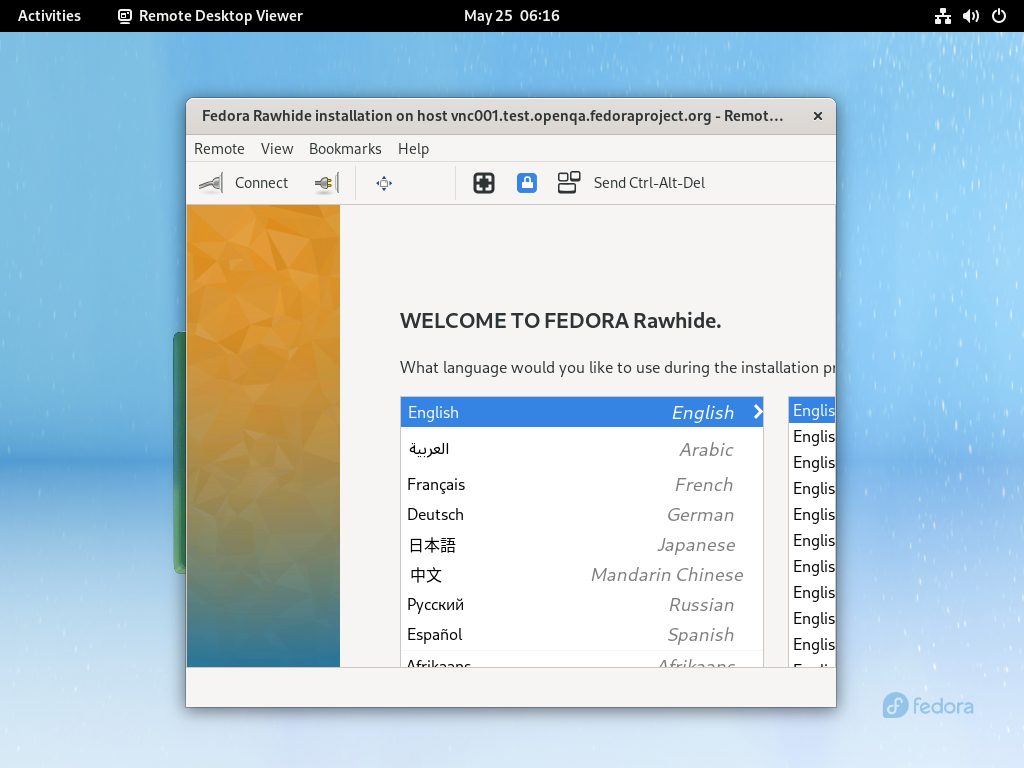Open the Bookmarks menu
Image resolution: width=1024 pixels, height=768 pixels.
345,149
